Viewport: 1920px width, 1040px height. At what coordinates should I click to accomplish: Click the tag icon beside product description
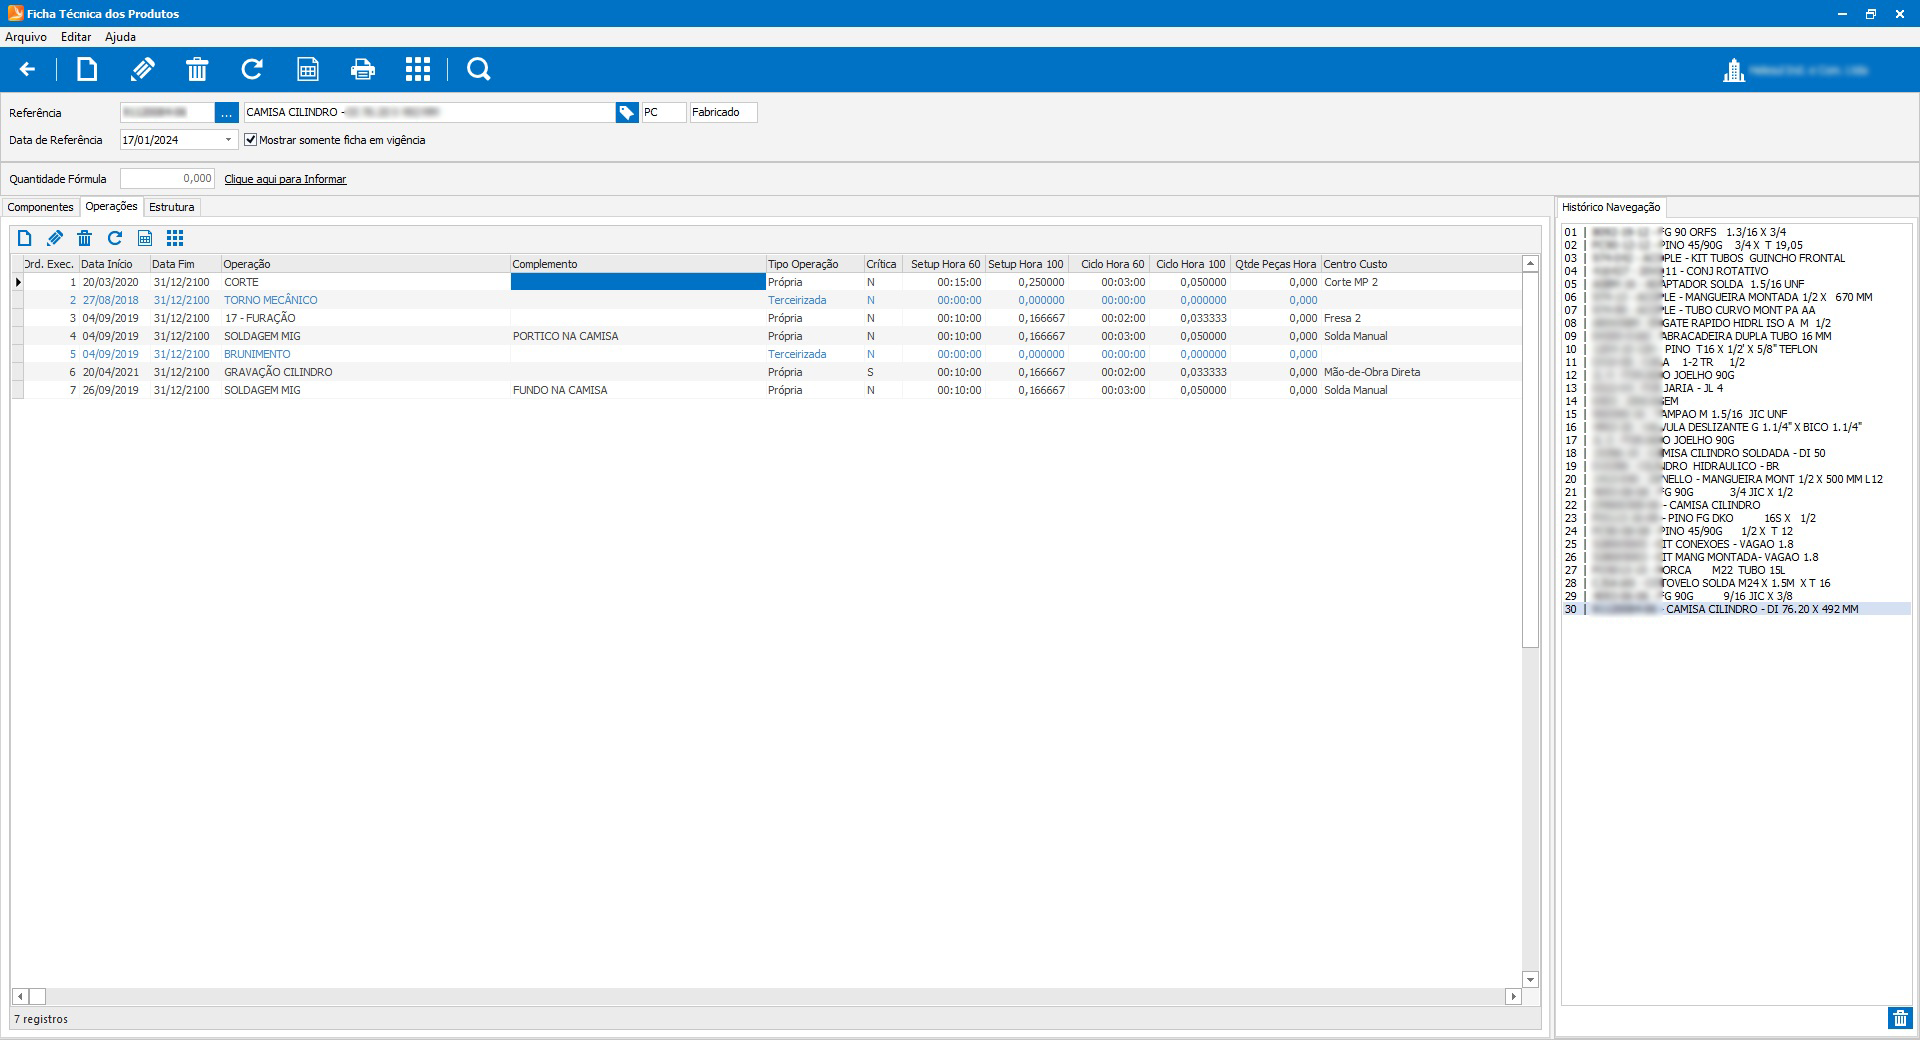[x=627, y=113]
